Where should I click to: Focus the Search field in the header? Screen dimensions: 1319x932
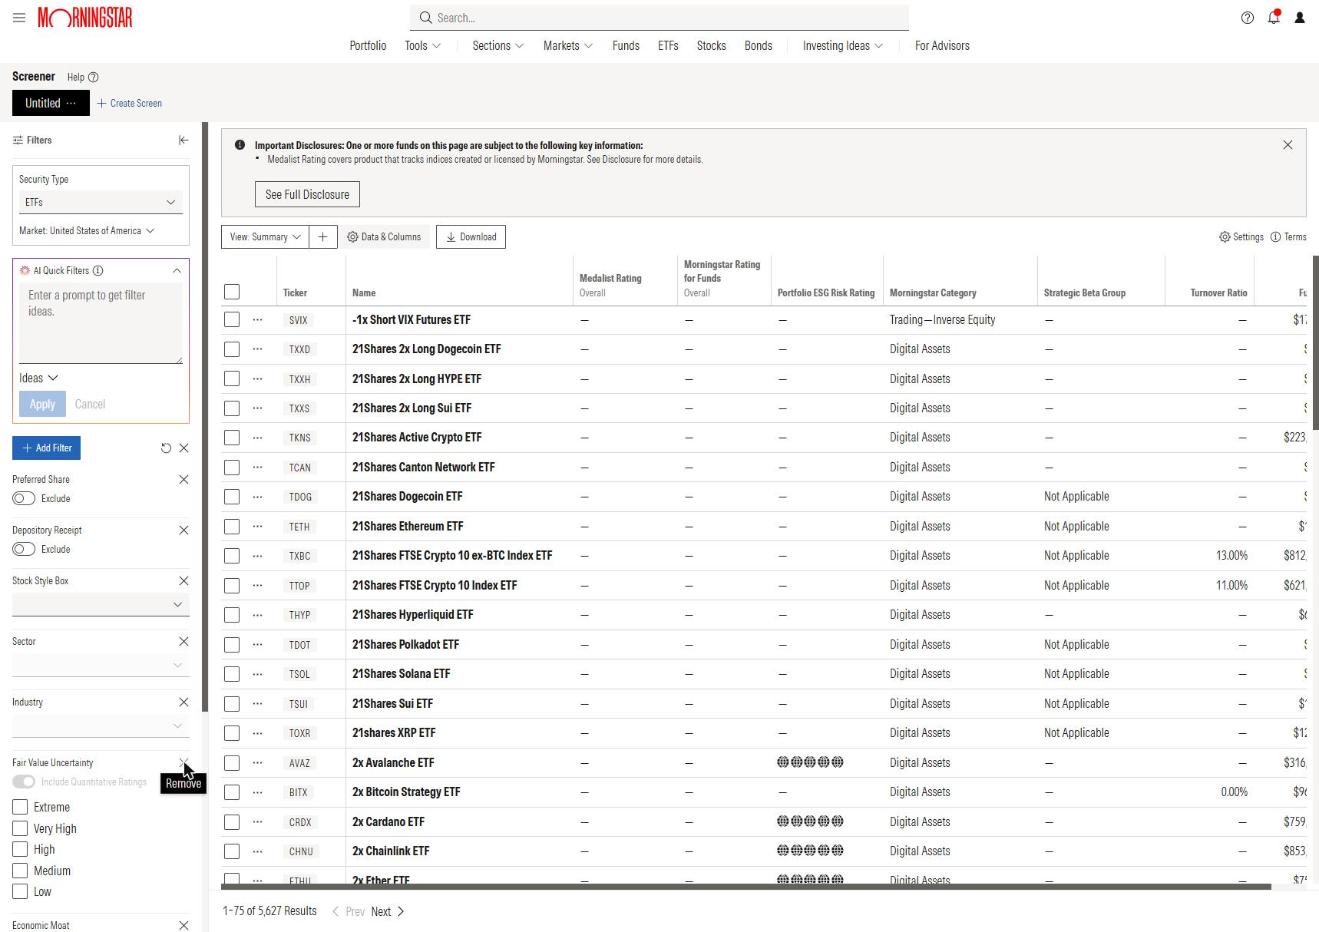pyautogui.click(x=659, y=18)
